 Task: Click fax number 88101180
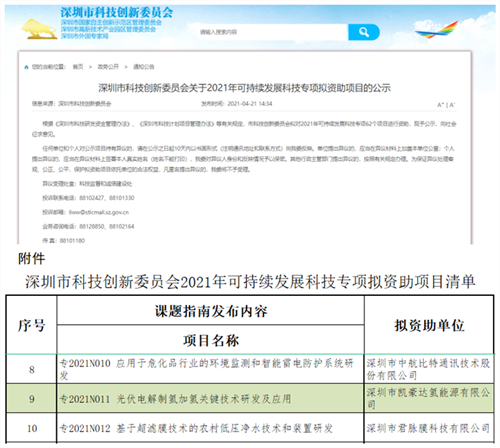[x=72, y=241]
